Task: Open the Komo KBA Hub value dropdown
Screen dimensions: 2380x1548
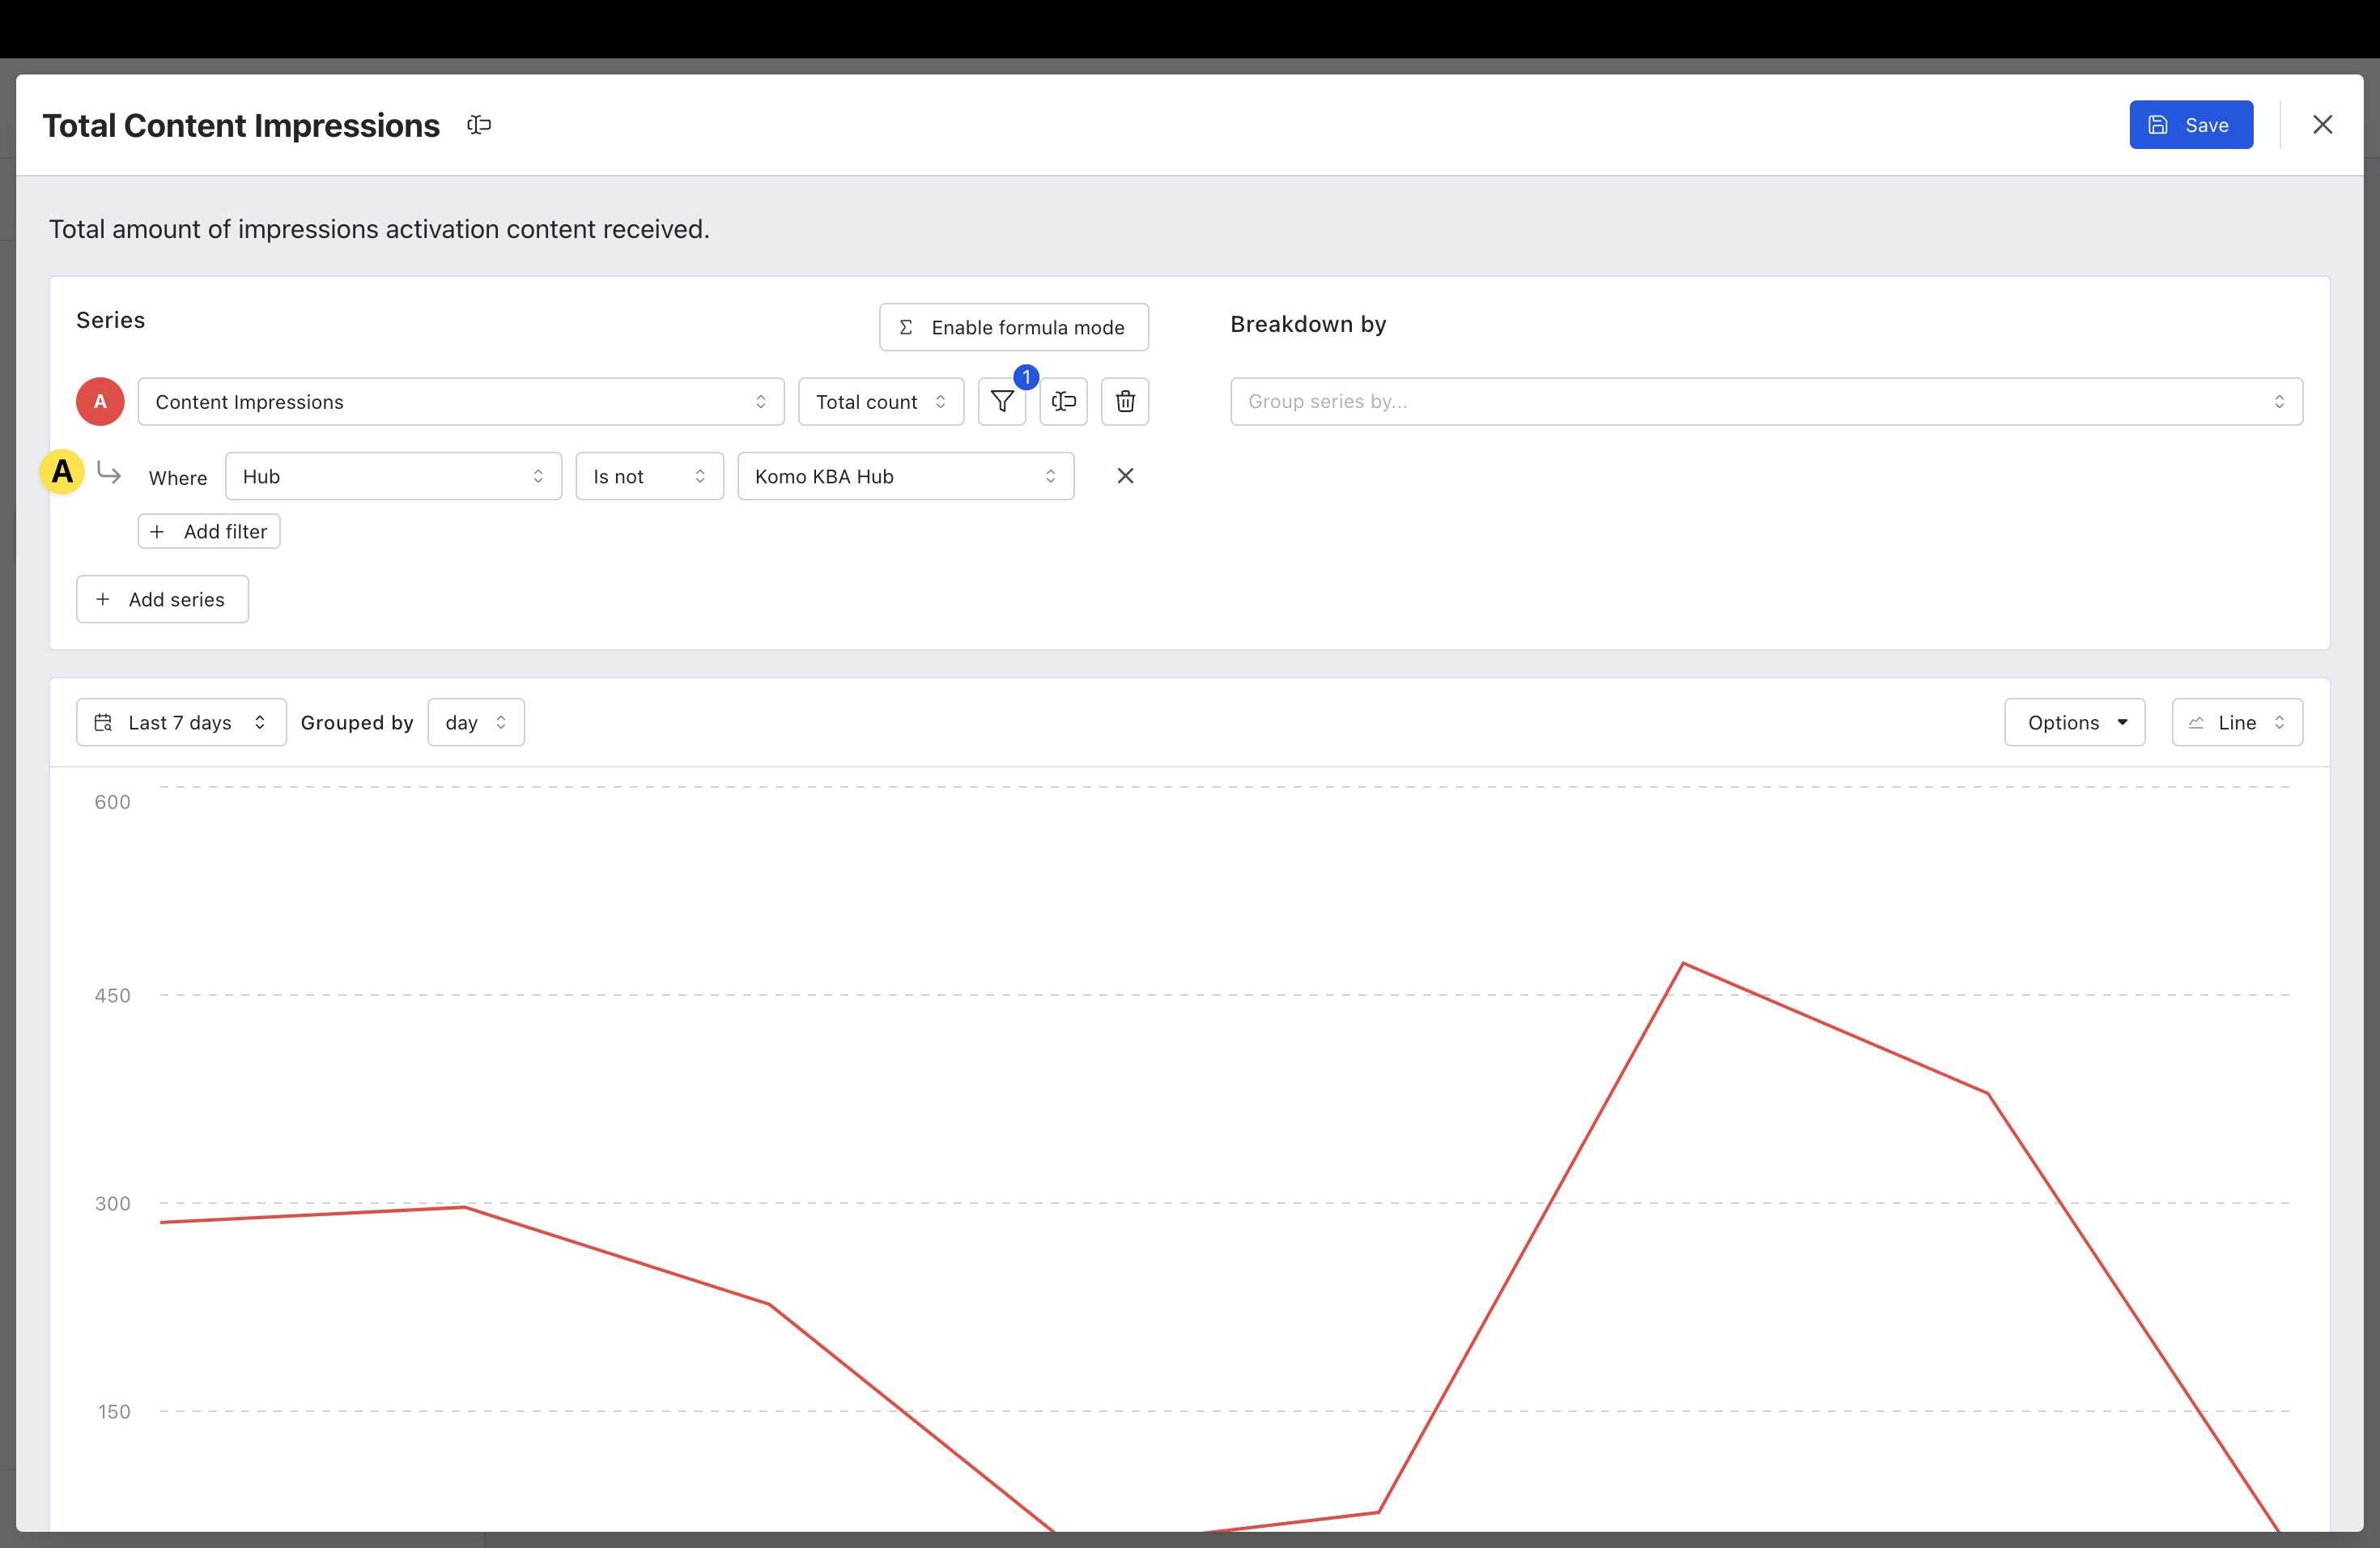Action: [905, 477]
